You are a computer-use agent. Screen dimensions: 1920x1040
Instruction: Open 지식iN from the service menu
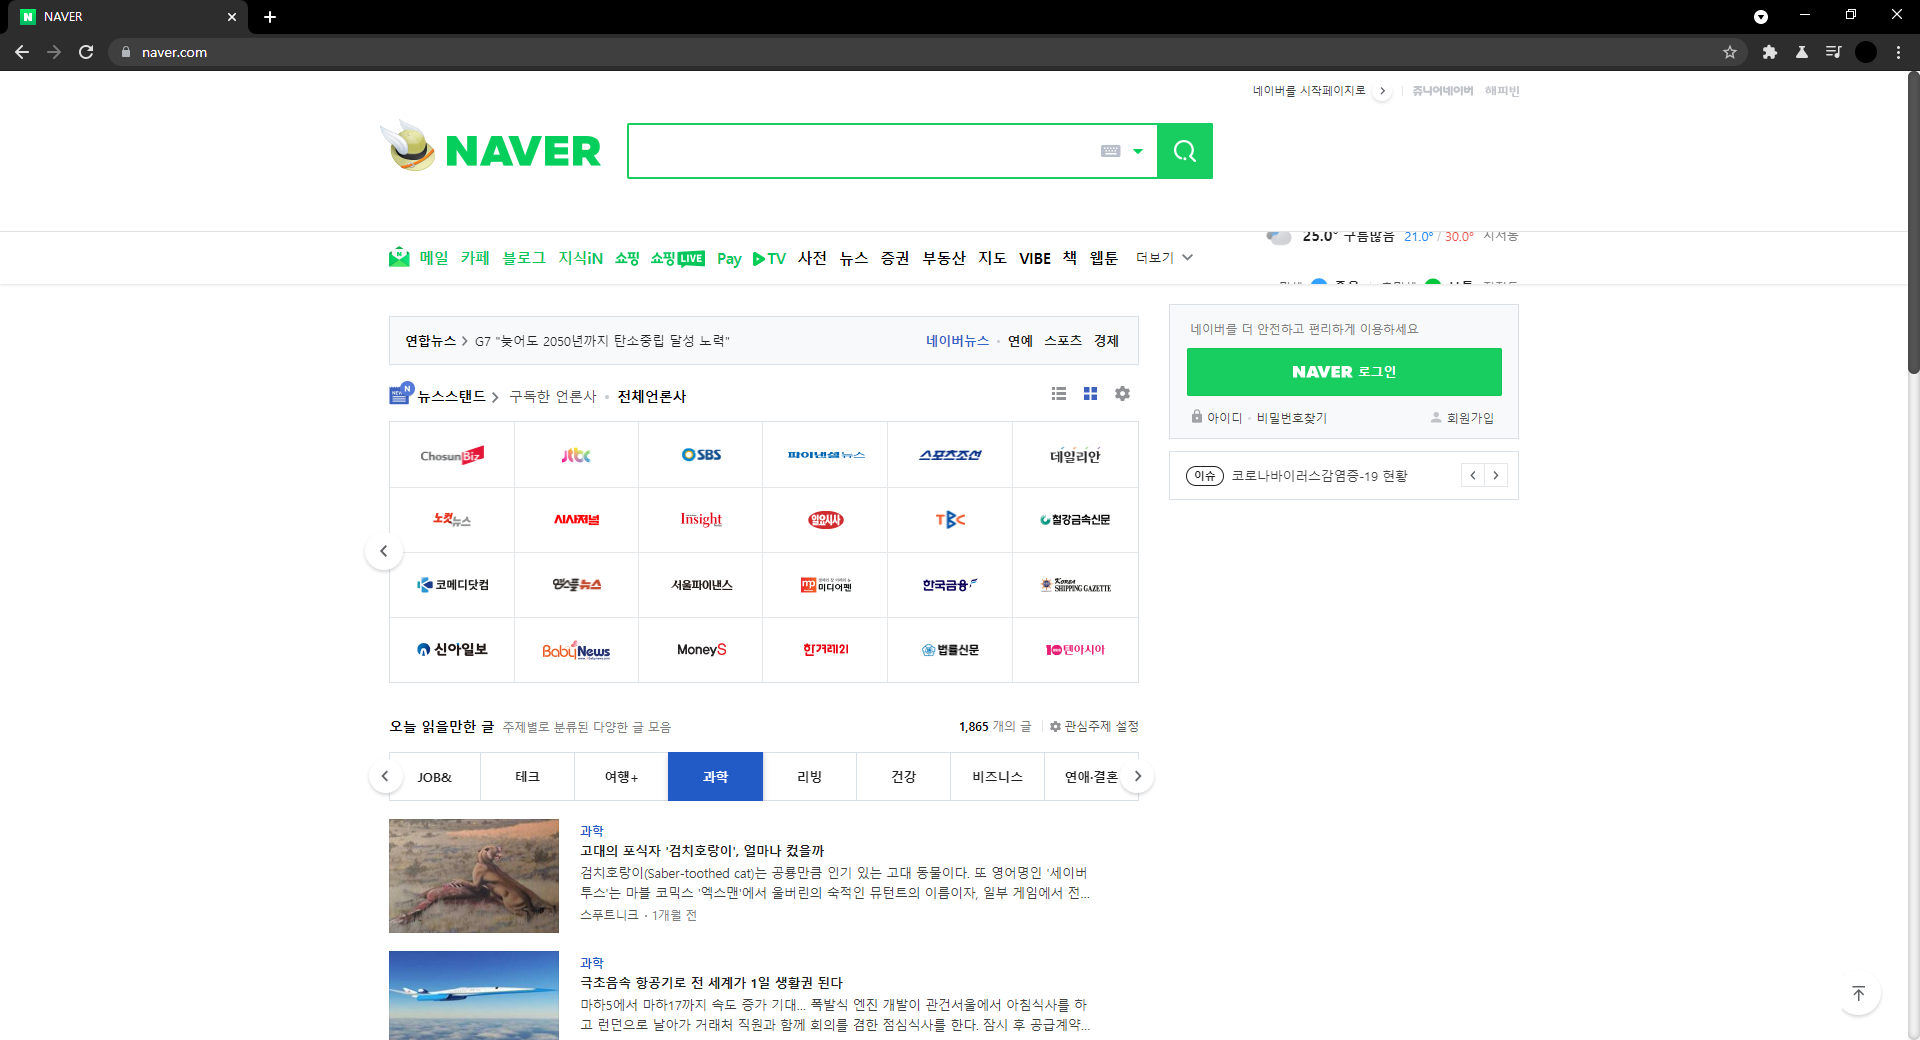580,258
